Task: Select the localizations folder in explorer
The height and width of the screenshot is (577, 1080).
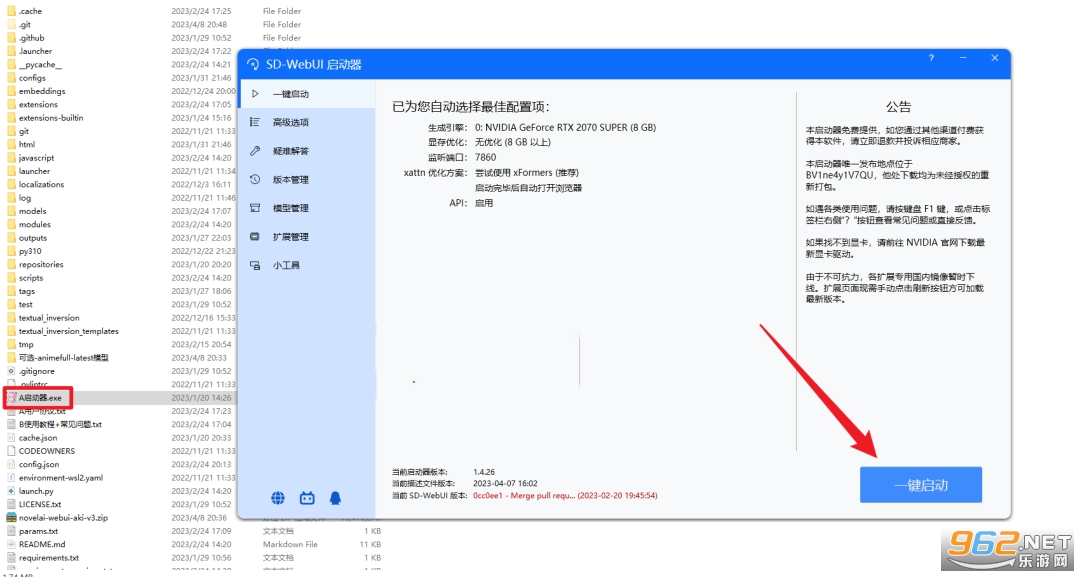Action: 41,185
